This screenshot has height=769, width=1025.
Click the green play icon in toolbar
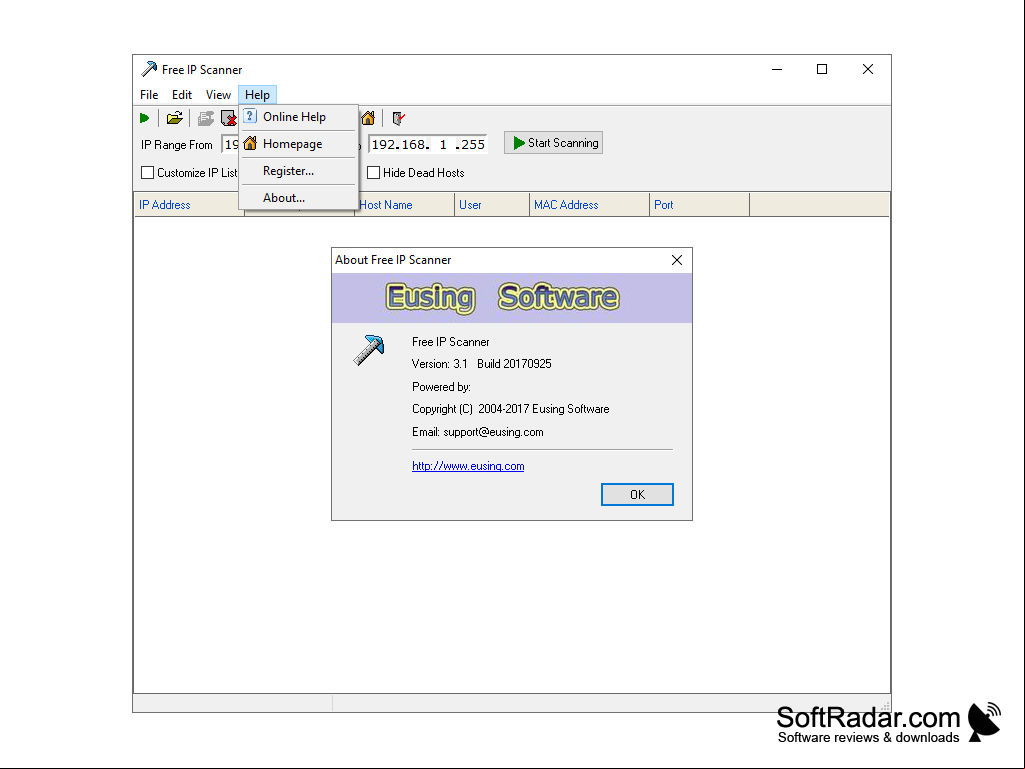tap(144, 118)
